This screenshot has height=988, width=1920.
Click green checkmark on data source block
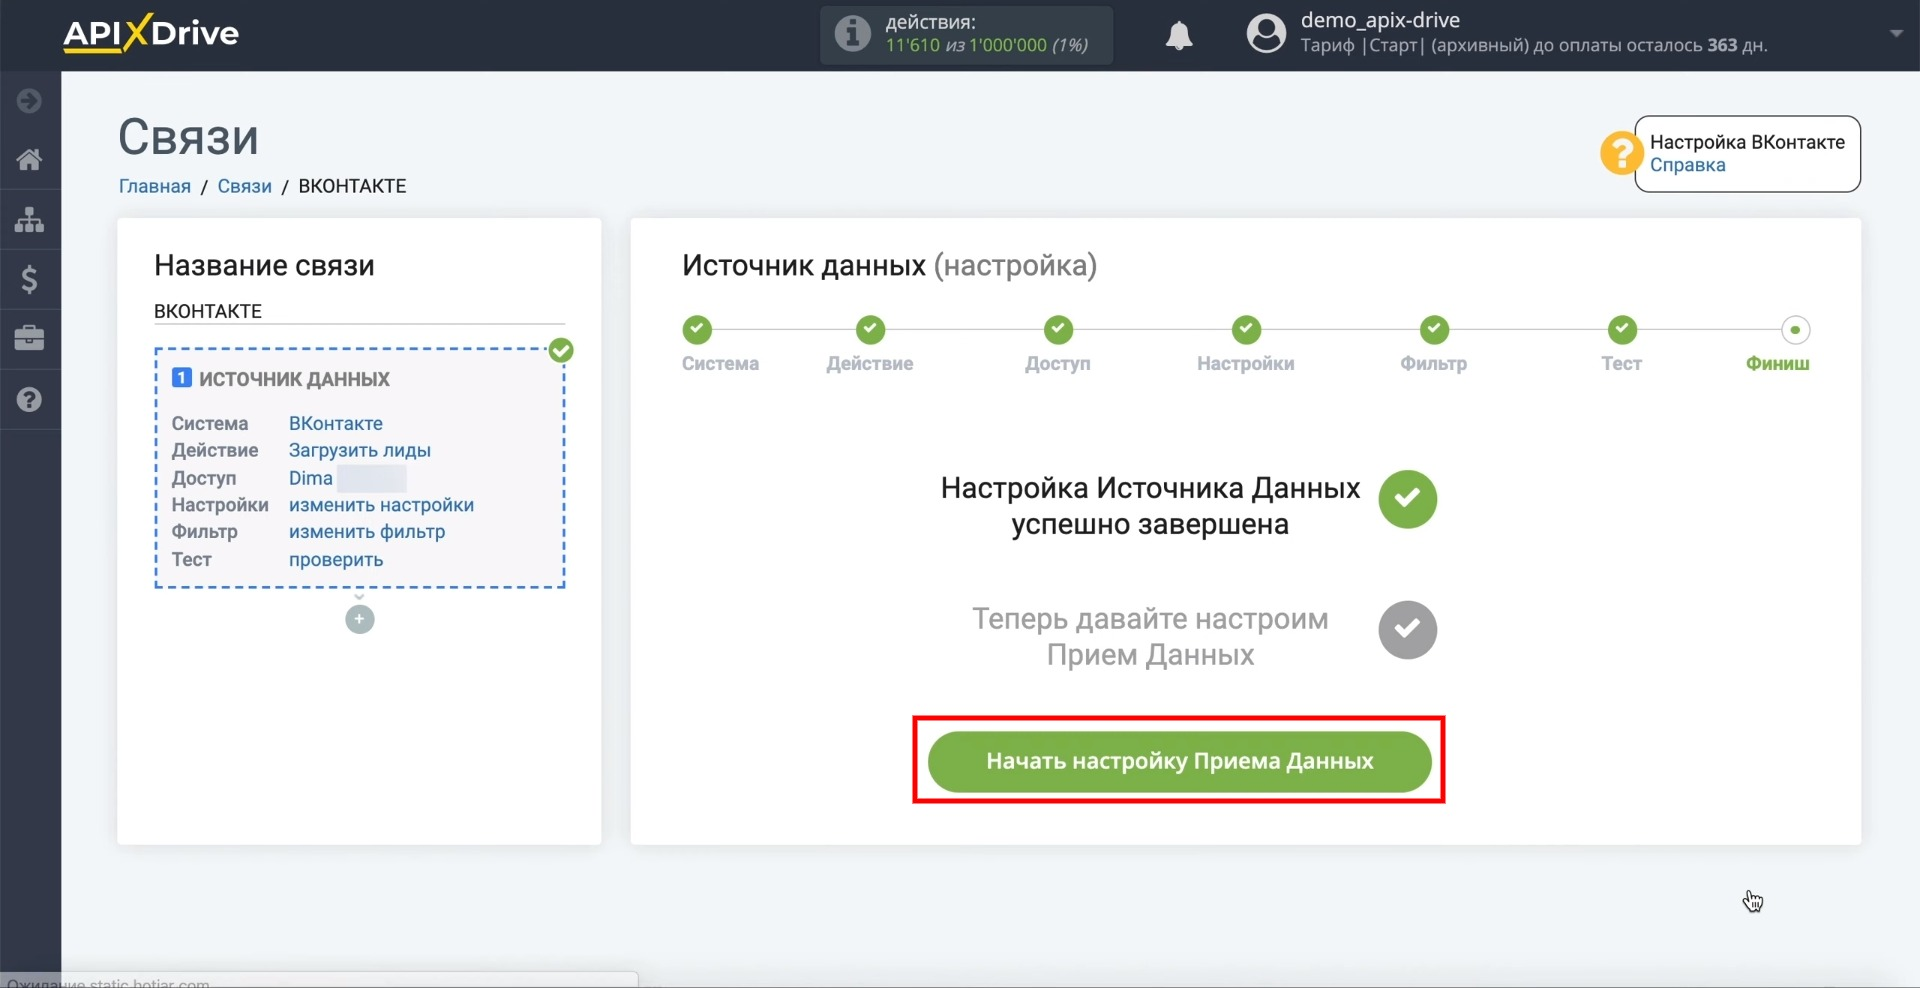[x=561, y=350]
